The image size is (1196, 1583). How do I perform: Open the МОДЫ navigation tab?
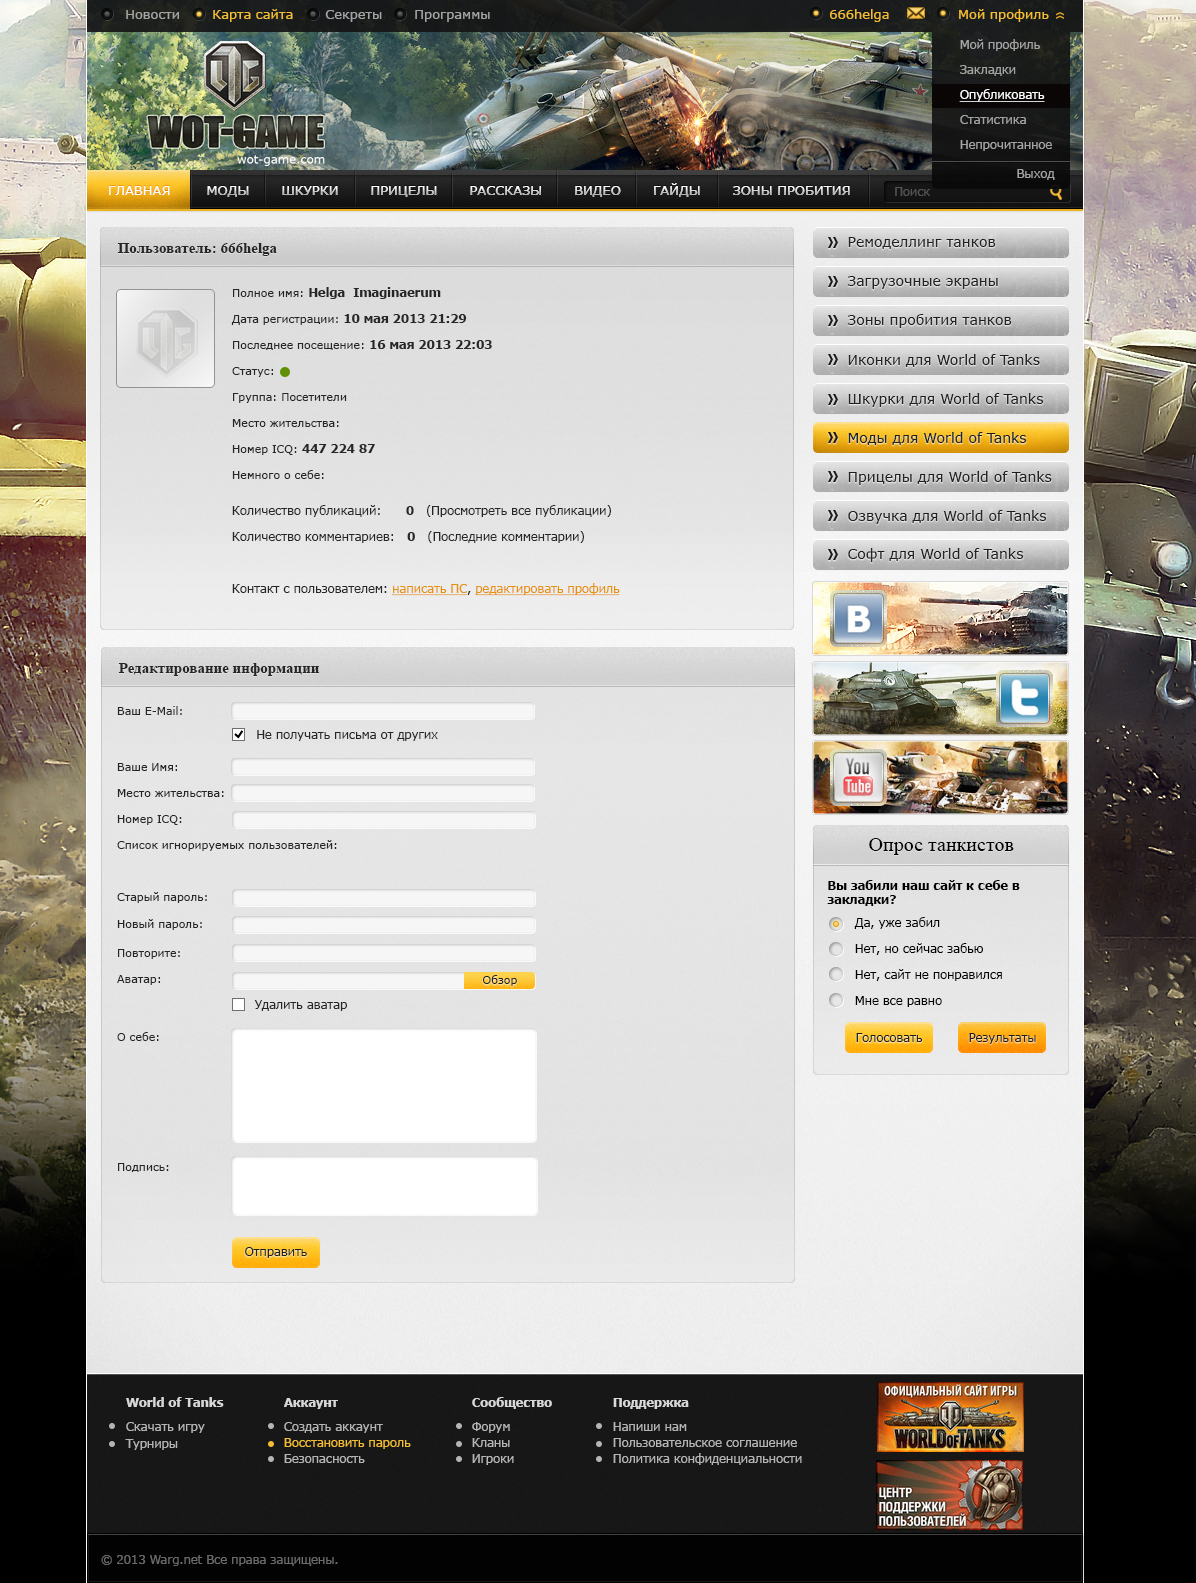point(228,190)
